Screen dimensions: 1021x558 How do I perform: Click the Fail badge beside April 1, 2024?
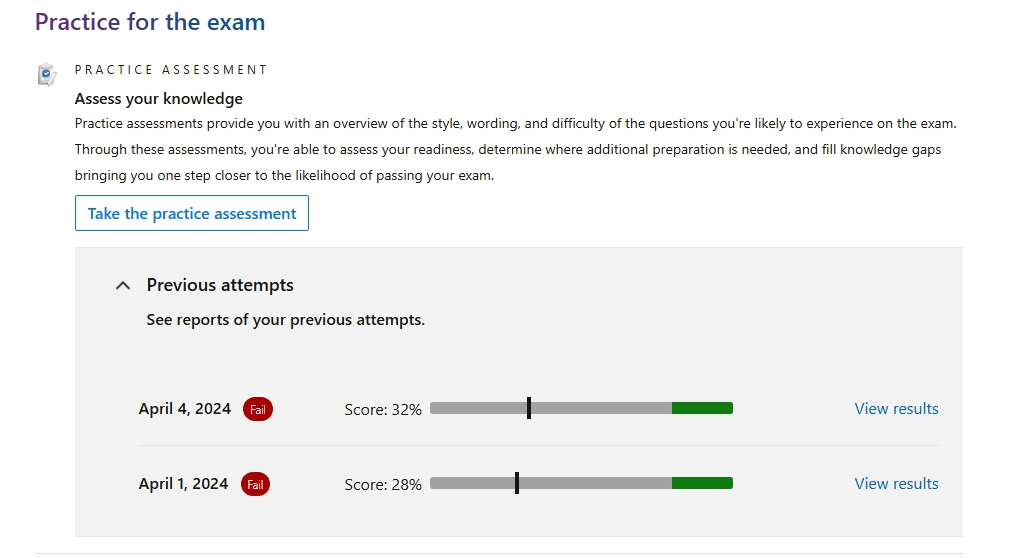255,484
